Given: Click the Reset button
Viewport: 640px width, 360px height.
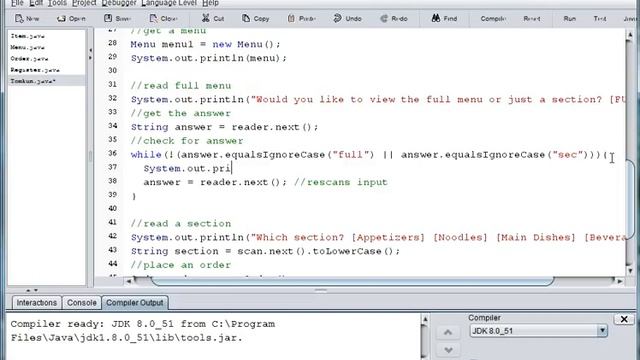Looking at the screenshot, I should [532, 18].
